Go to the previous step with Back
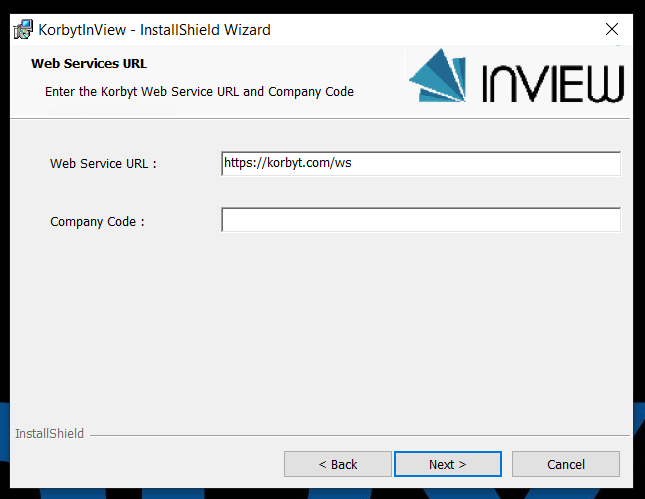 (x=337, y=464)
